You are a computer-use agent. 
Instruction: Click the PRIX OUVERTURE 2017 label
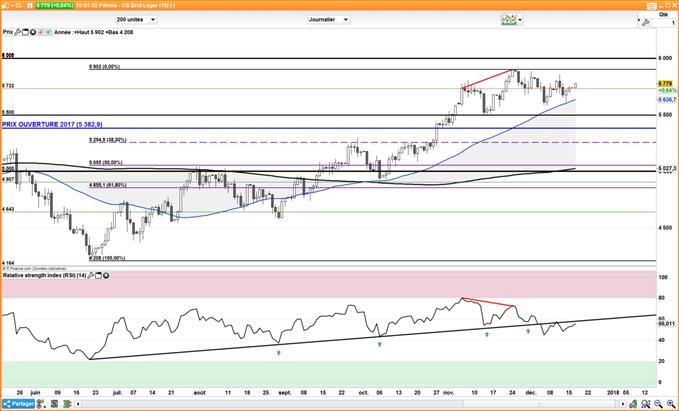(52, 124)
